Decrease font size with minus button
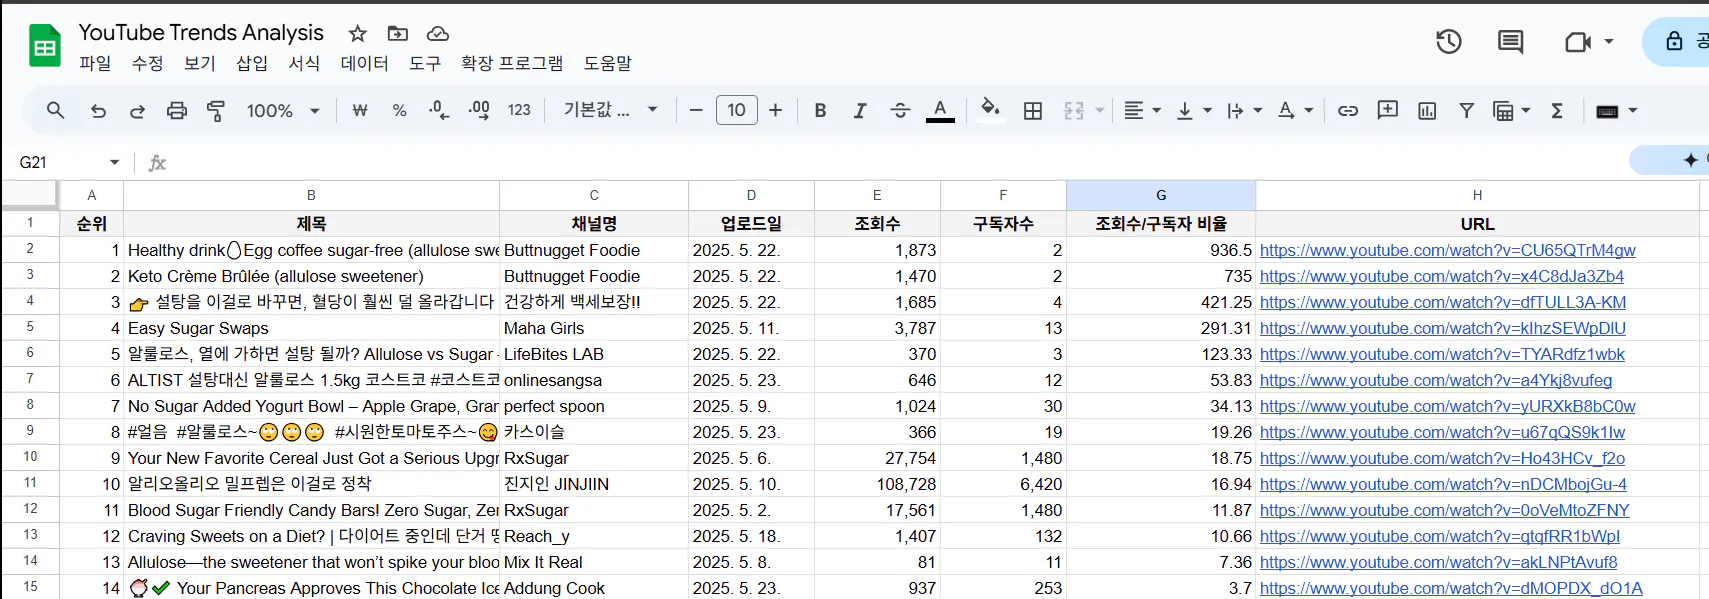This screenshot has width=1709, height=599. (696, 110)
